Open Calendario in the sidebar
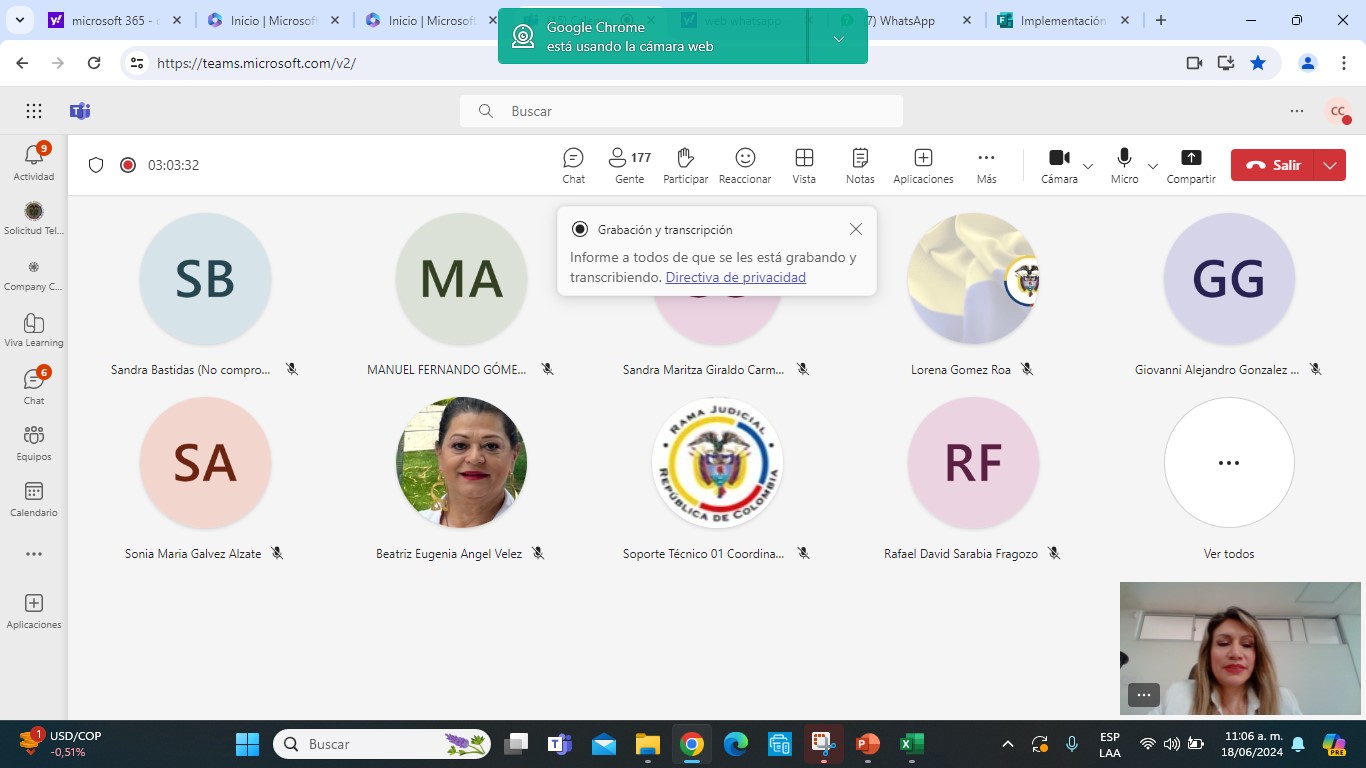Screen dimensions: 1366x768 pos(34,498)
